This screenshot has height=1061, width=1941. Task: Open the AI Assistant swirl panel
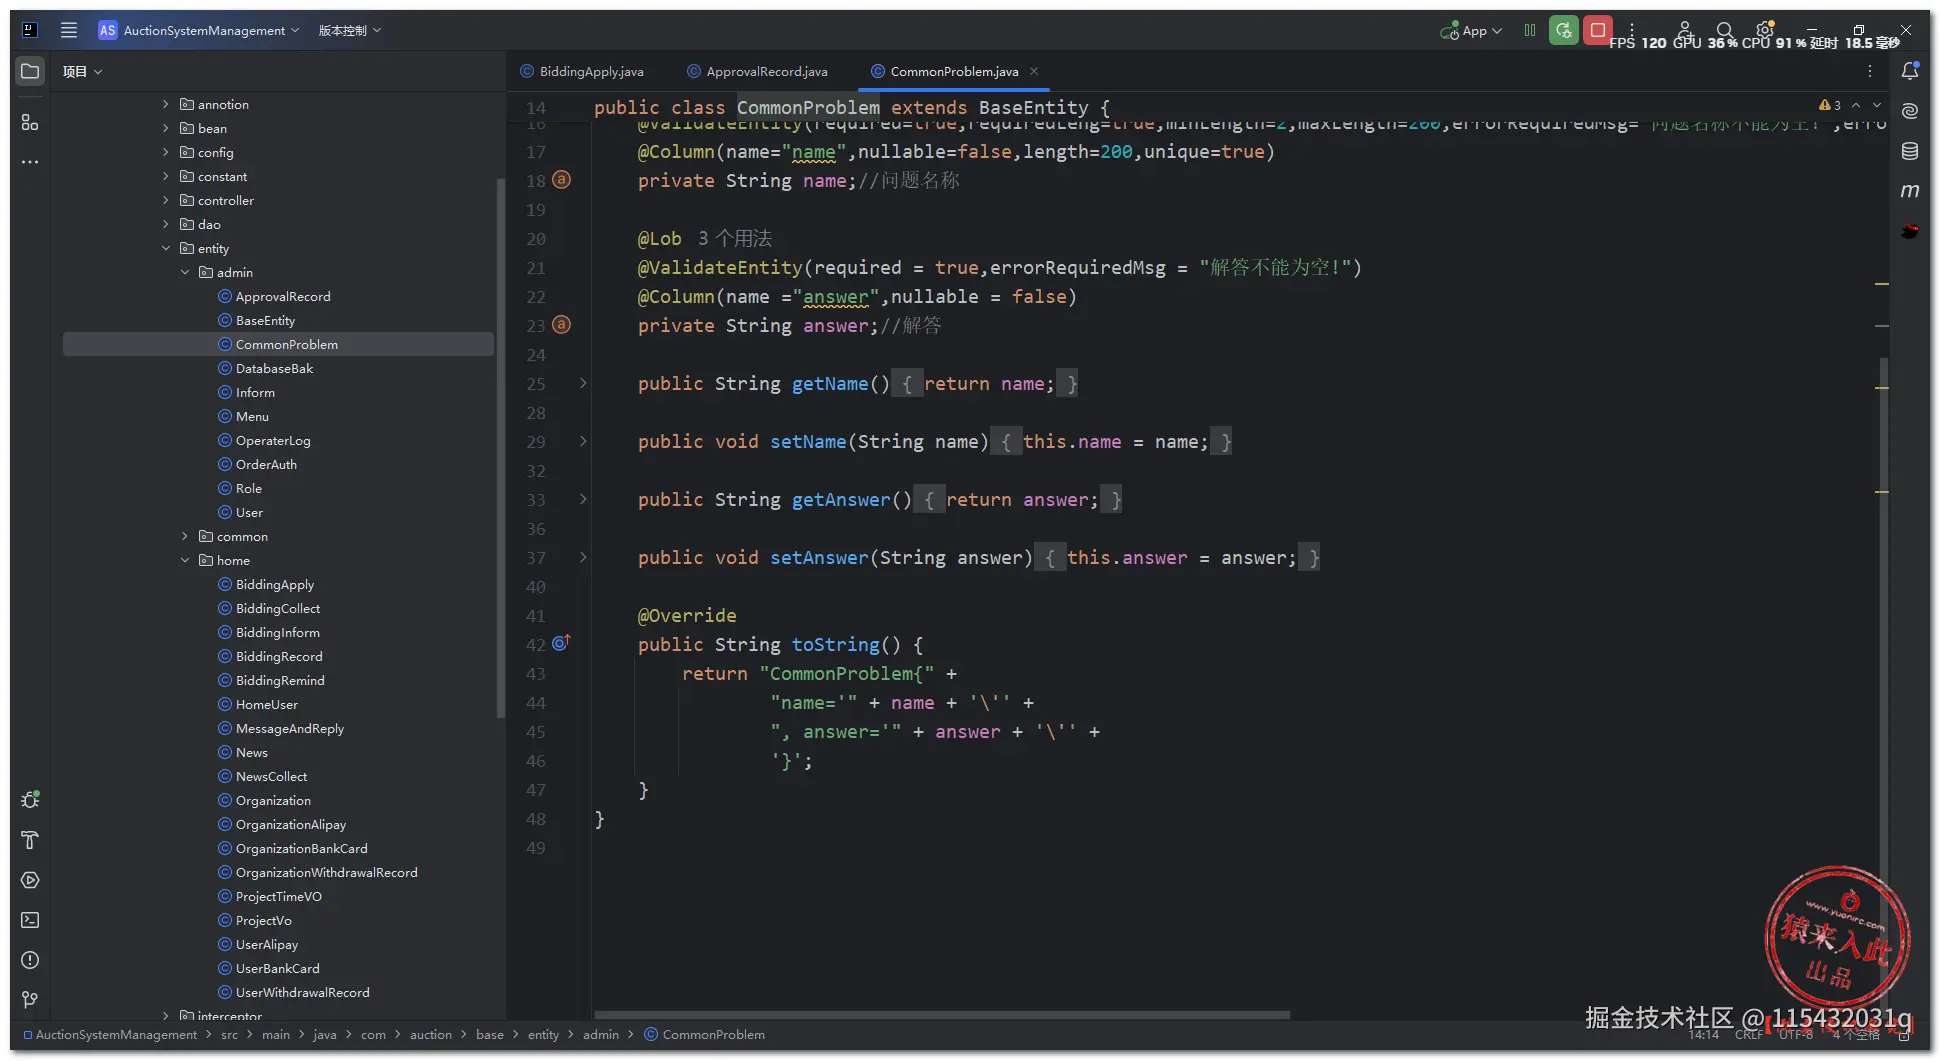(1910, 111)
